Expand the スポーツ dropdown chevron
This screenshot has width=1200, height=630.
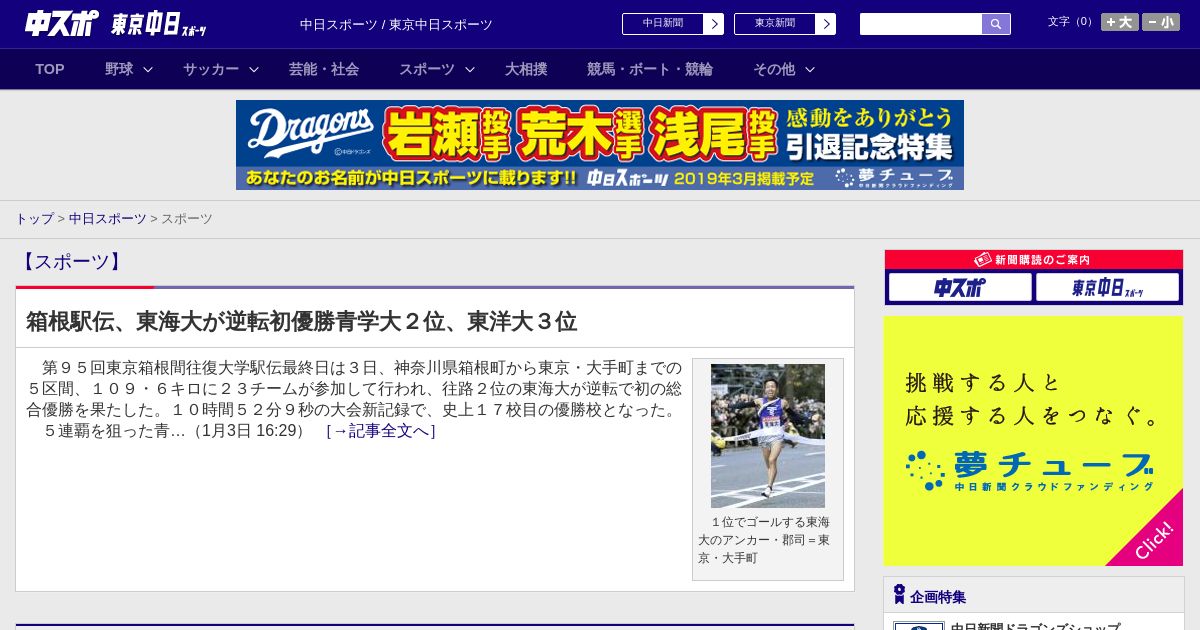coord(470,69)
